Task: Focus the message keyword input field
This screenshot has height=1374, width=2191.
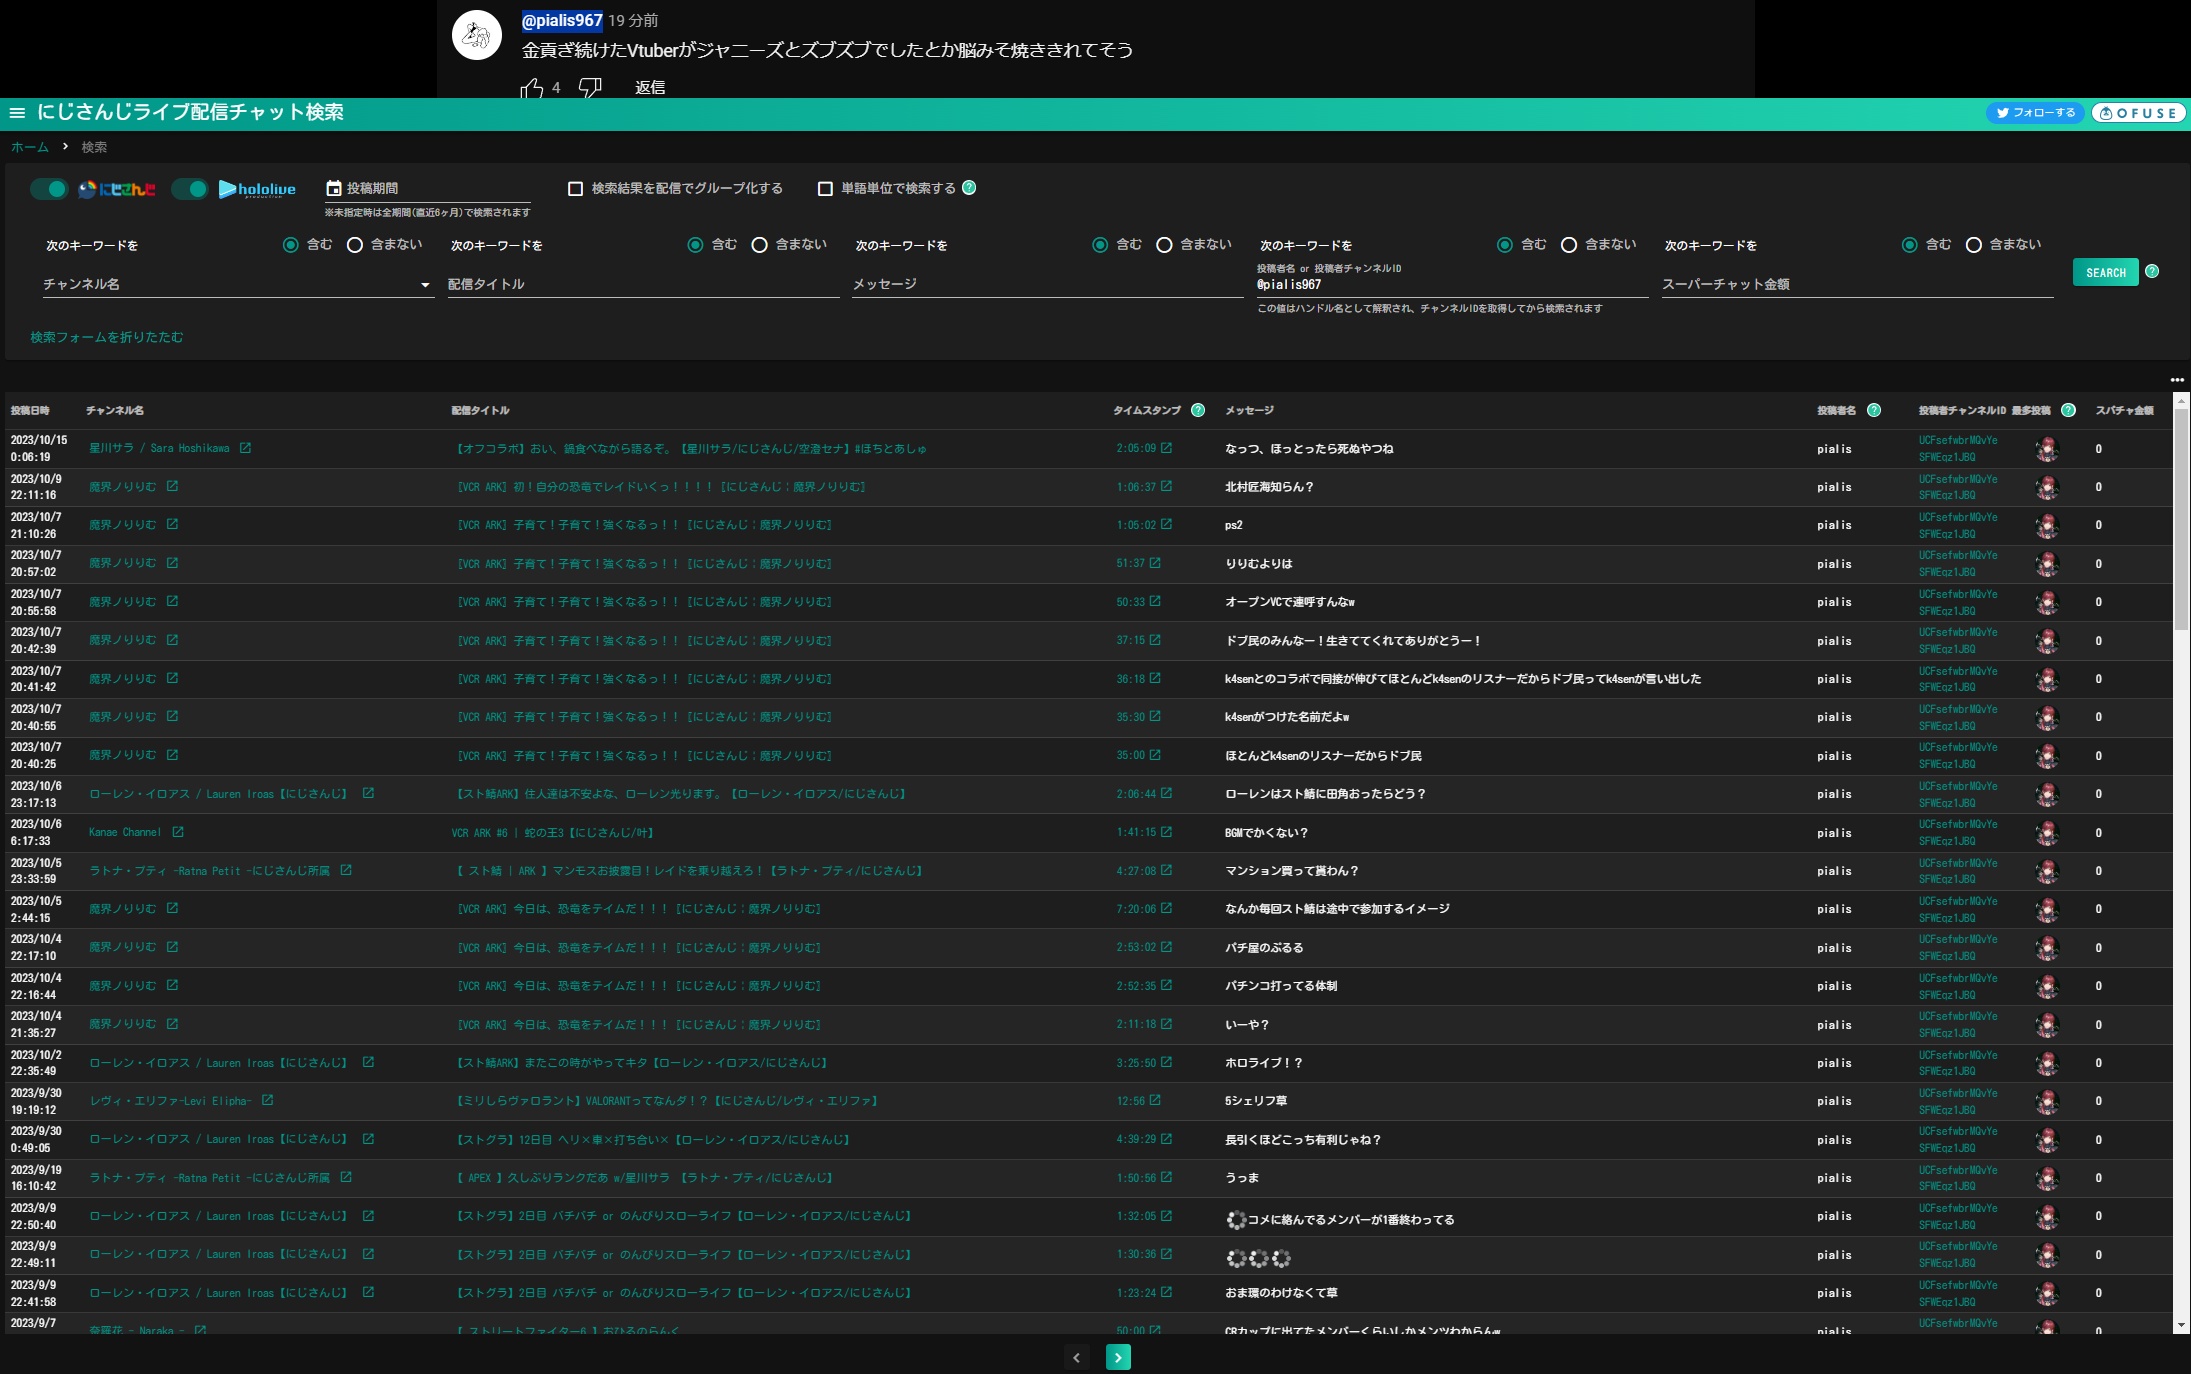Action: [1047, 284]
